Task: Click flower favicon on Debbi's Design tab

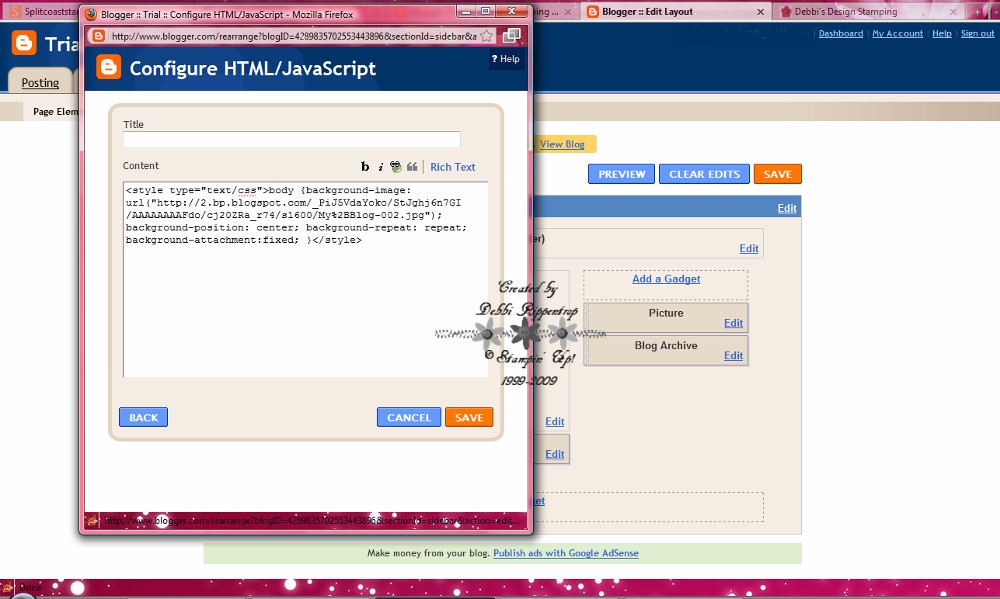Action: [x=786, y=11]
